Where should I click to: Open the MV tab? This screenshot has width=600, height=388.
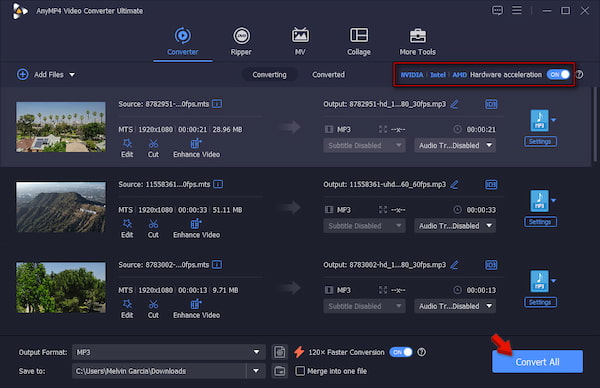(300, 41)
